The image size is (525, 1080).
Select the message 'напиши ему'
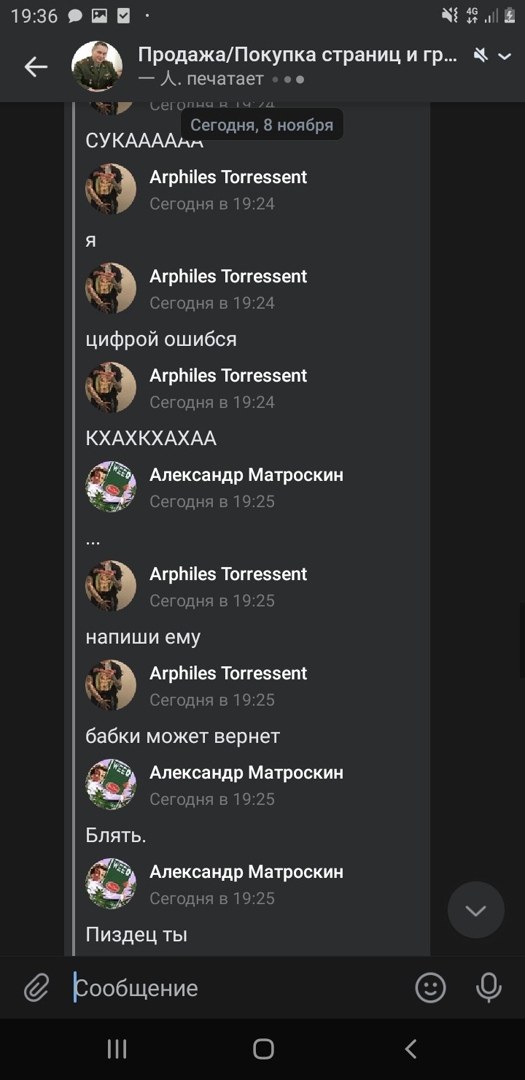[x=143, y=637]
